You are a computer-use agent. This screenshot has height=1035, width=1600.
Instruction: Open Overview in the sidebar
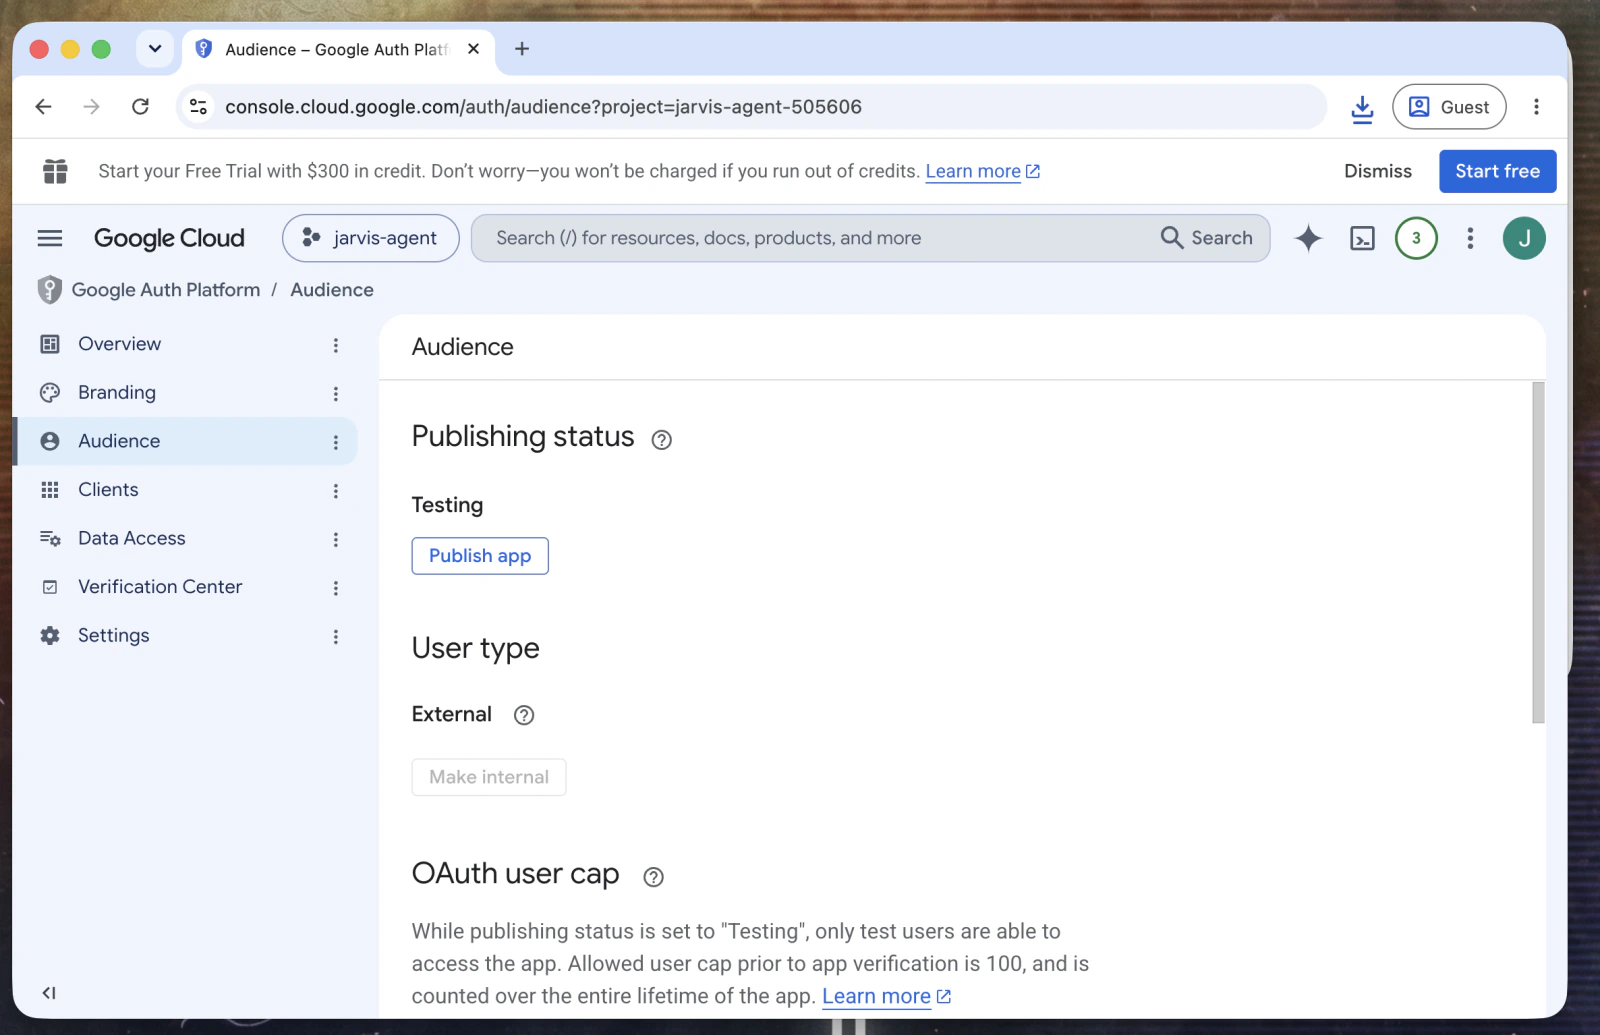coord(119,344)
